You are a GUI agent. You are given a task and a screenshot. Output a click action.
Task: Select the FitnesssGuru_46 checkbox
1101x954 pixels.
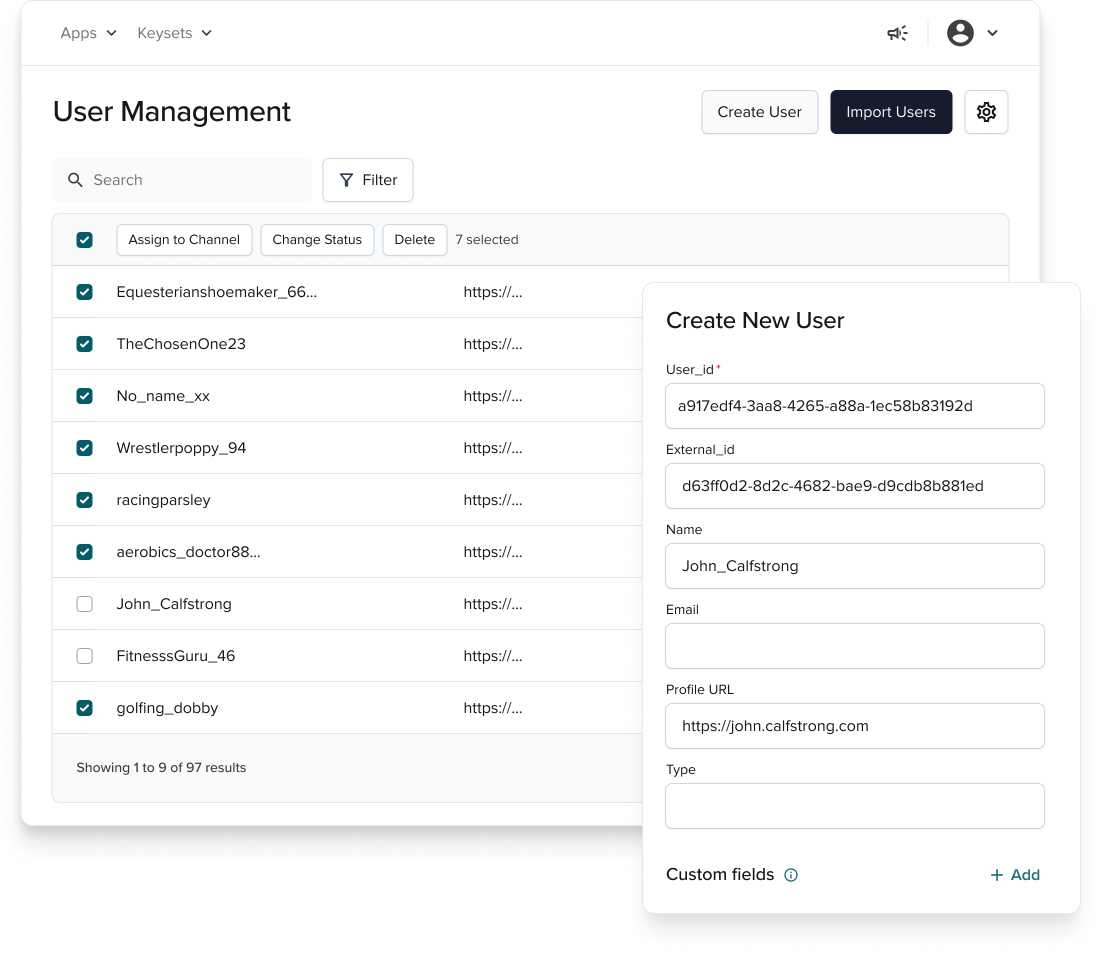pyautogui.click(x=85, y=656)
